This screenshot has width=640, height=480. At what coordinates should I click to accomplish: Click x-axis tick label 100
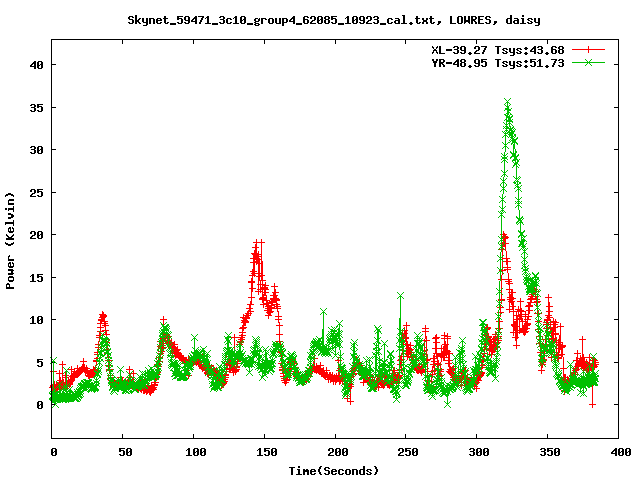click(x=196, y=452)
